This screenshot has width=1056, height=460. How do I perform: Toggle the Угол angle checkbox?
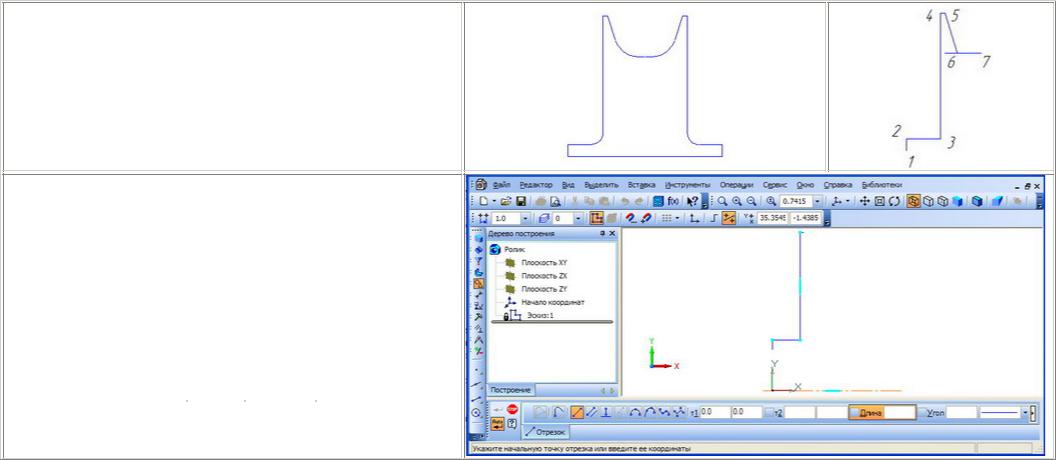tap(923, 412)
